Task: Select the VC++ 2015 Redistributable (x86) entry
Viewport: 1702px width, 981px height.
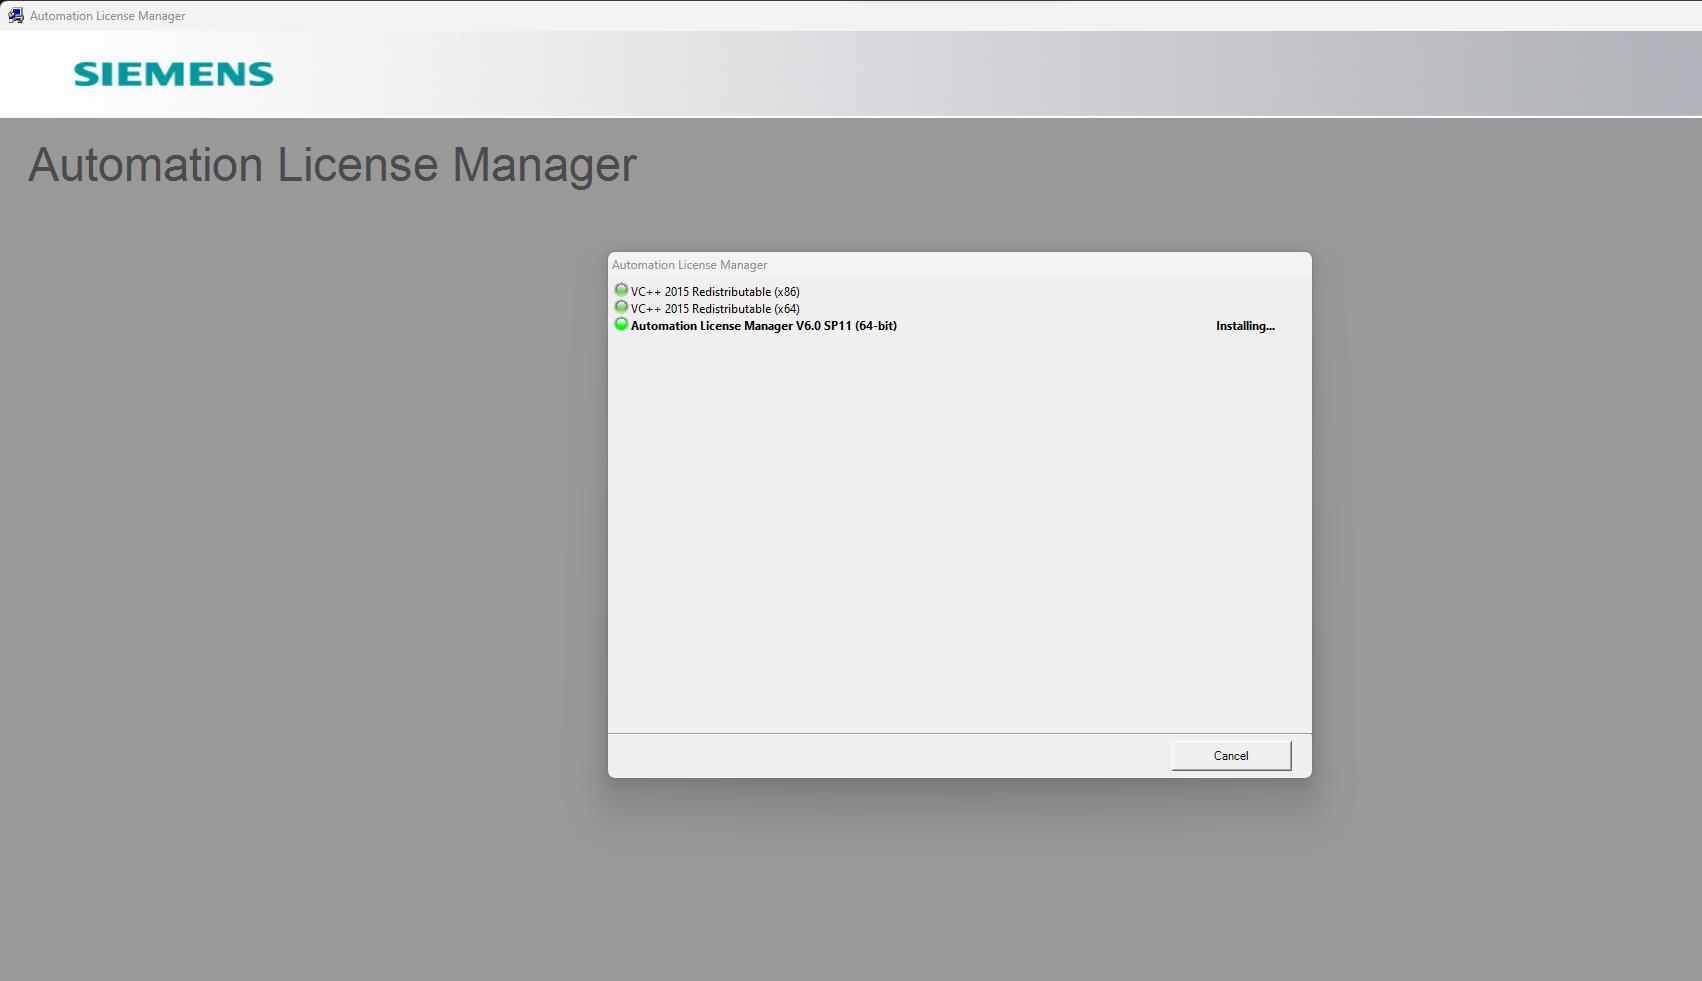Action: coord(715,292)
